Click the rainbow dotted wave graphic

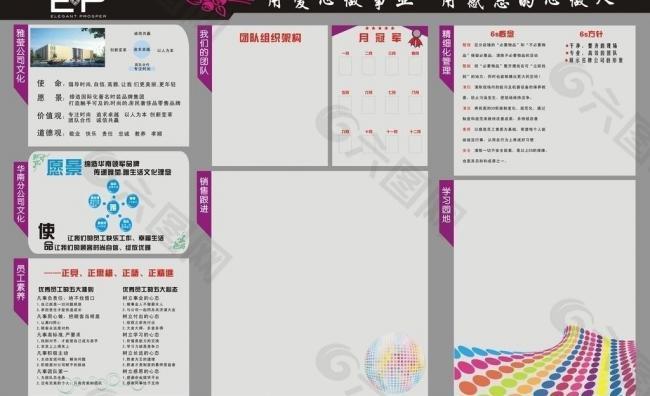(x=545, y=361)
